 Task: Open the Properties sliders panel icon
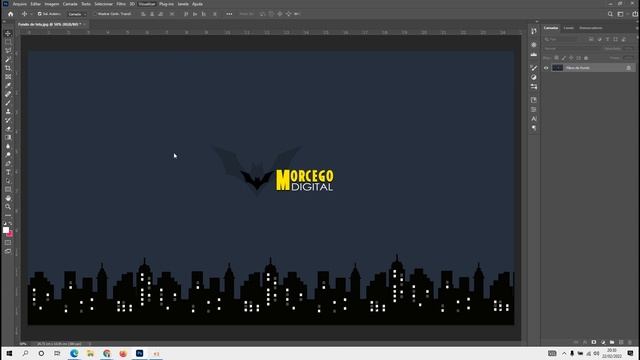[x=534, y=87]
